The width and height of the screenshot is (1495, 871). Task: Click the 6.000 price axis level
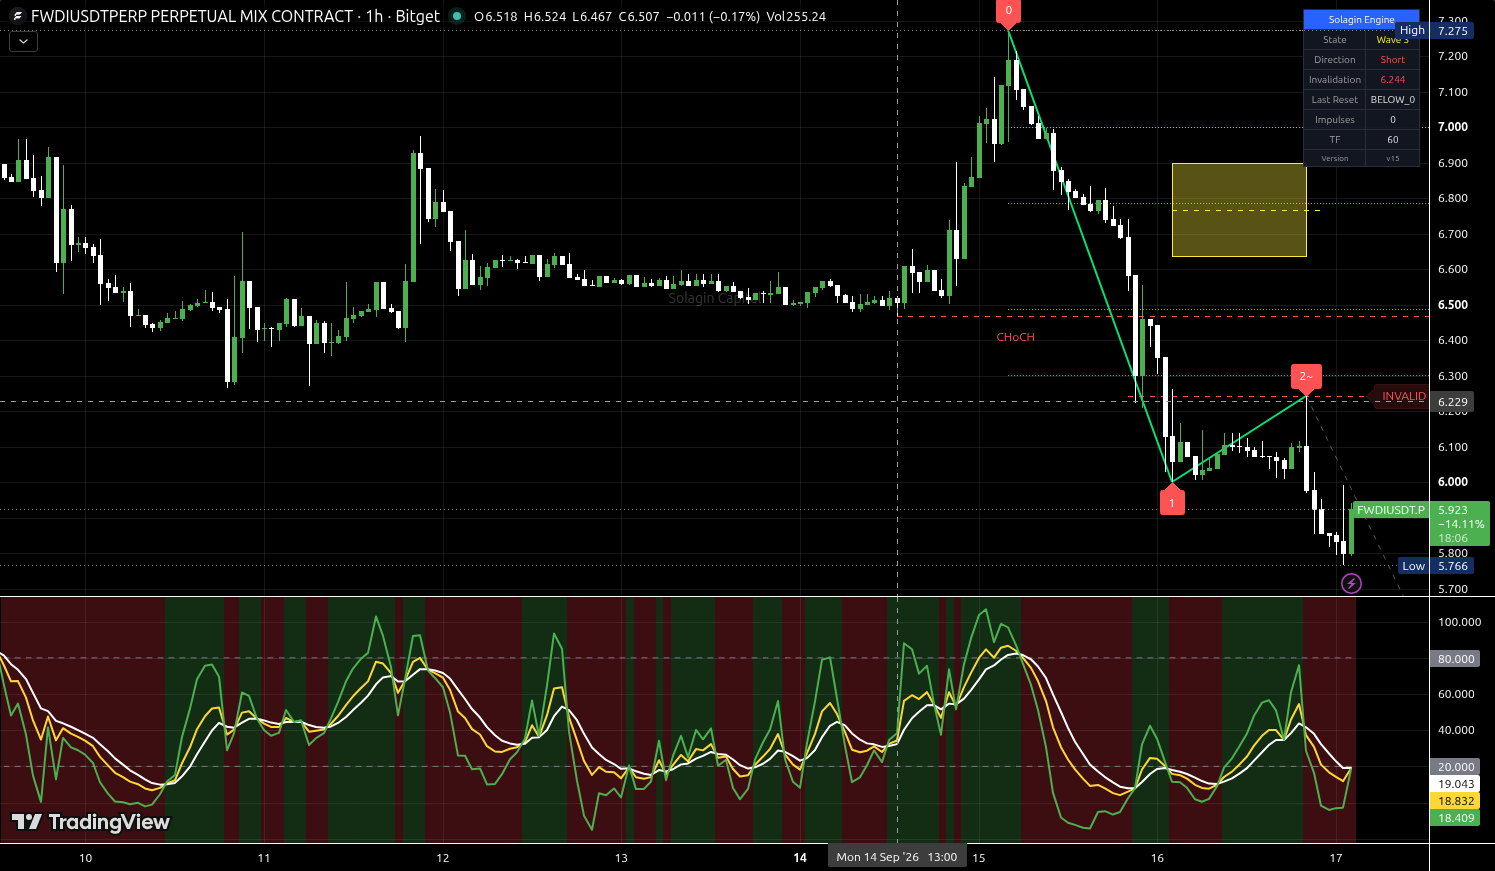(x=1452, y=482)
